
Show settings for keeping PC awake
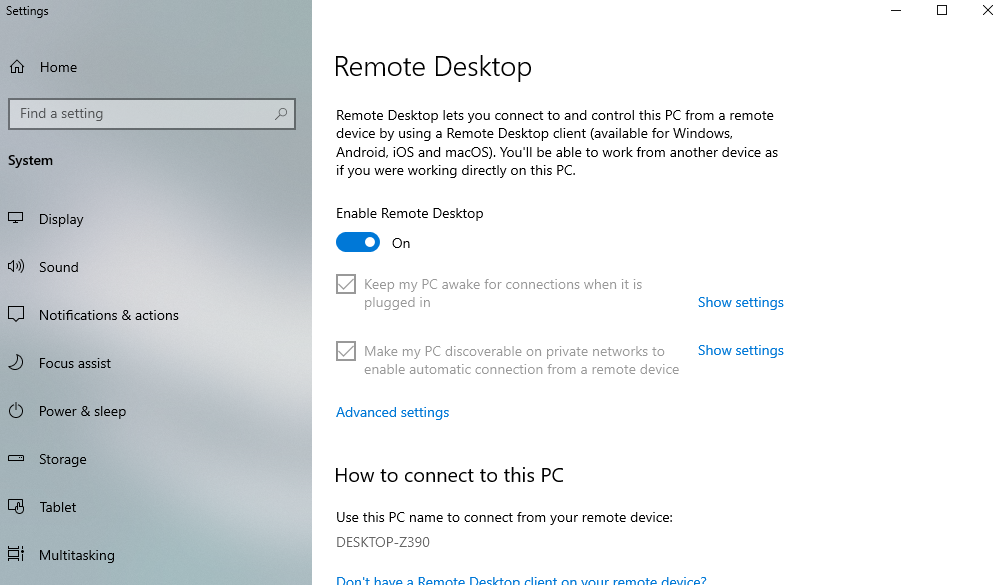click(740, 302)
